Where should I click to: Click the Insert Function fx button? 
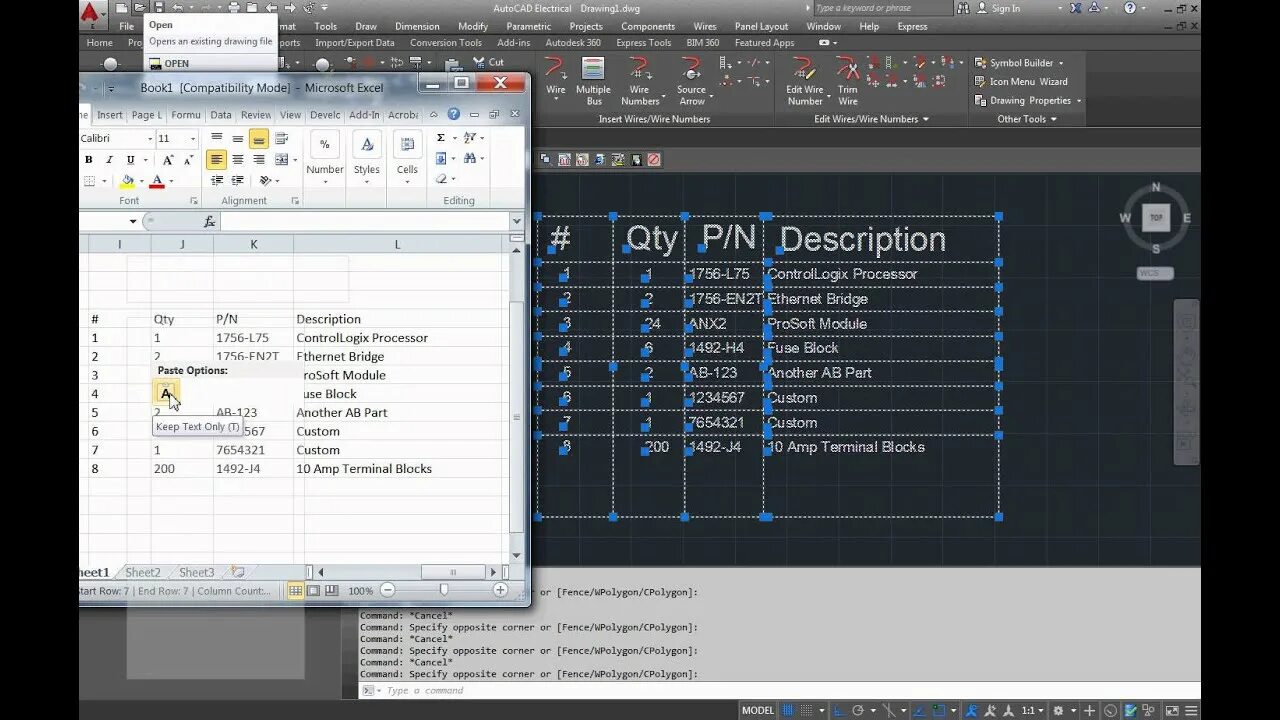(210, 222)
